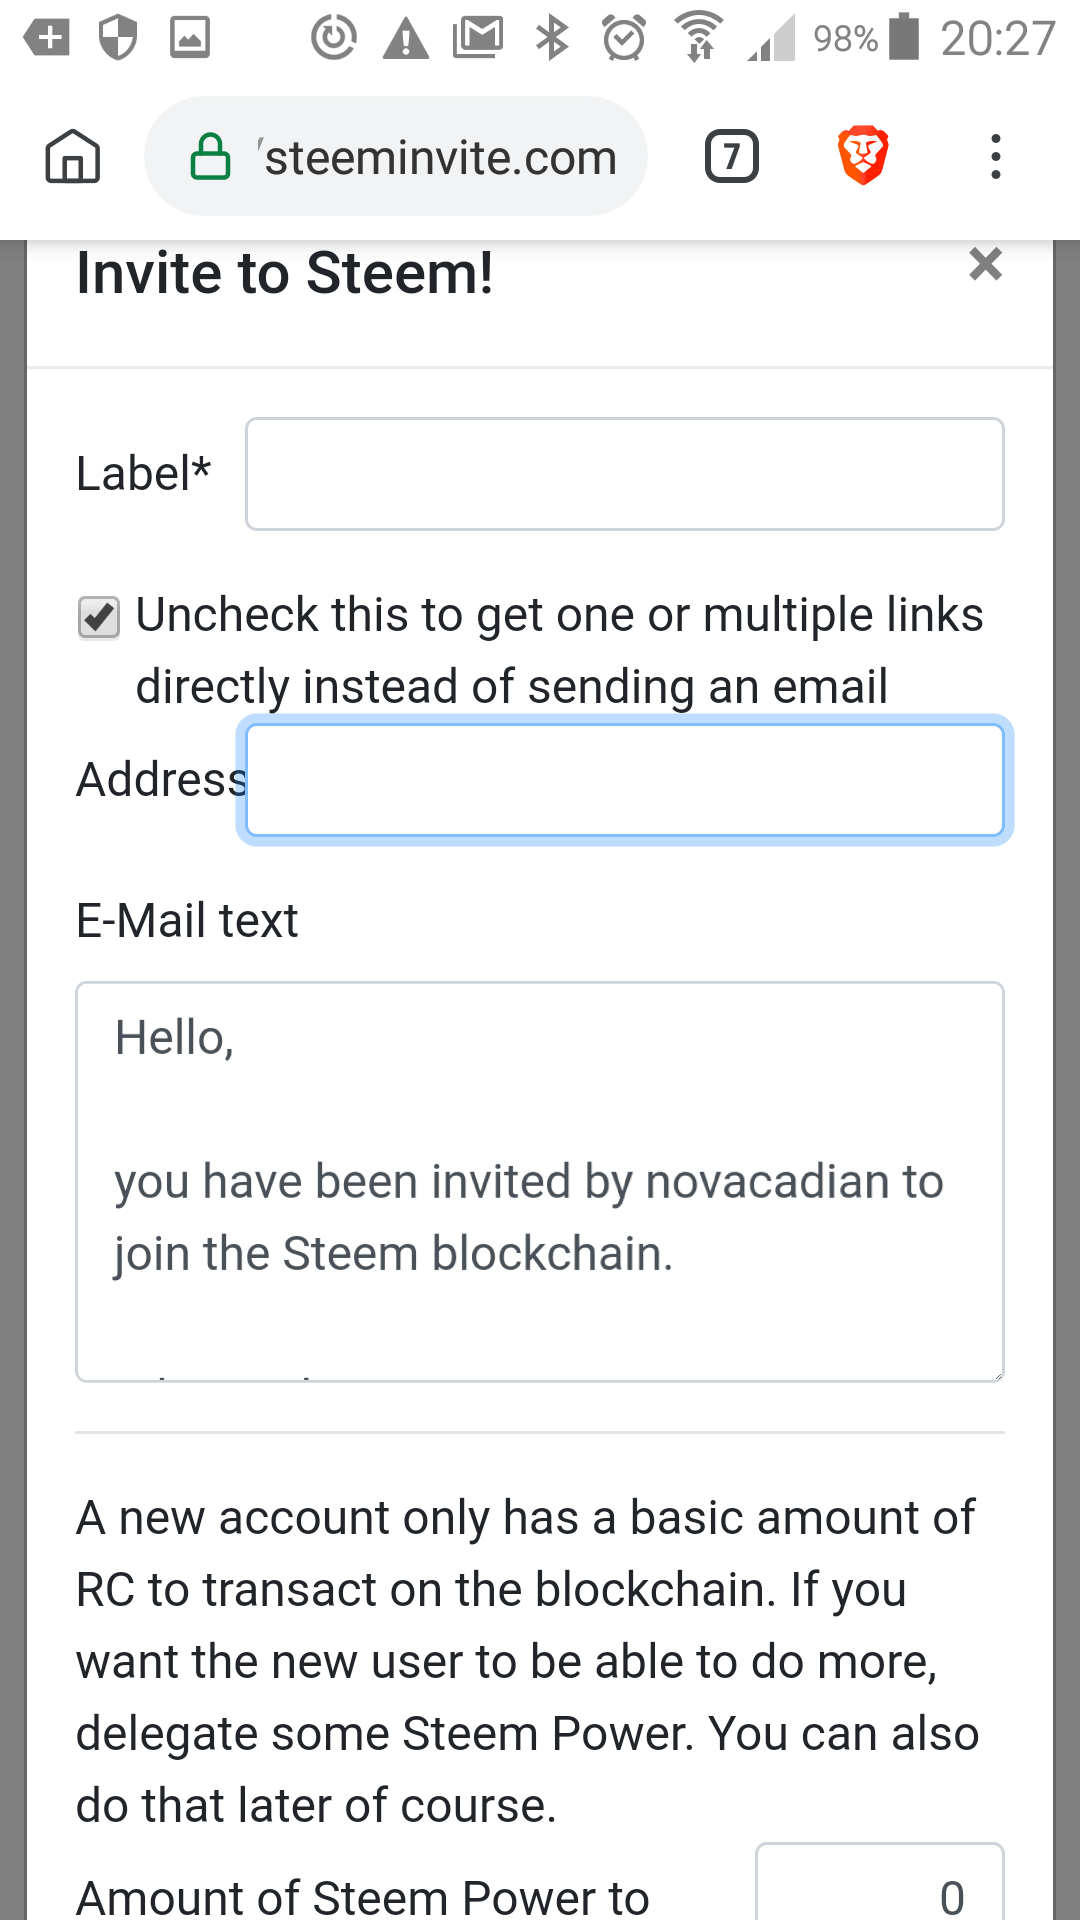Tap the Bluetooth status bar icon

[552, 38]
